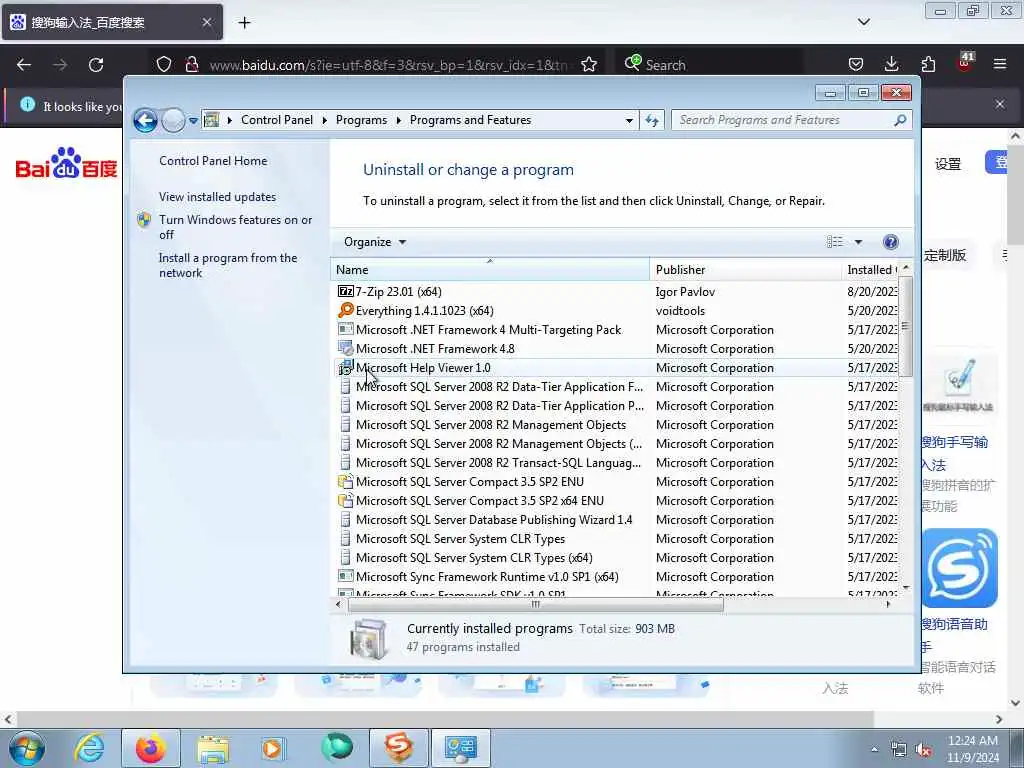Dismiss the Firefox notification bar

(x=999, y=104)
